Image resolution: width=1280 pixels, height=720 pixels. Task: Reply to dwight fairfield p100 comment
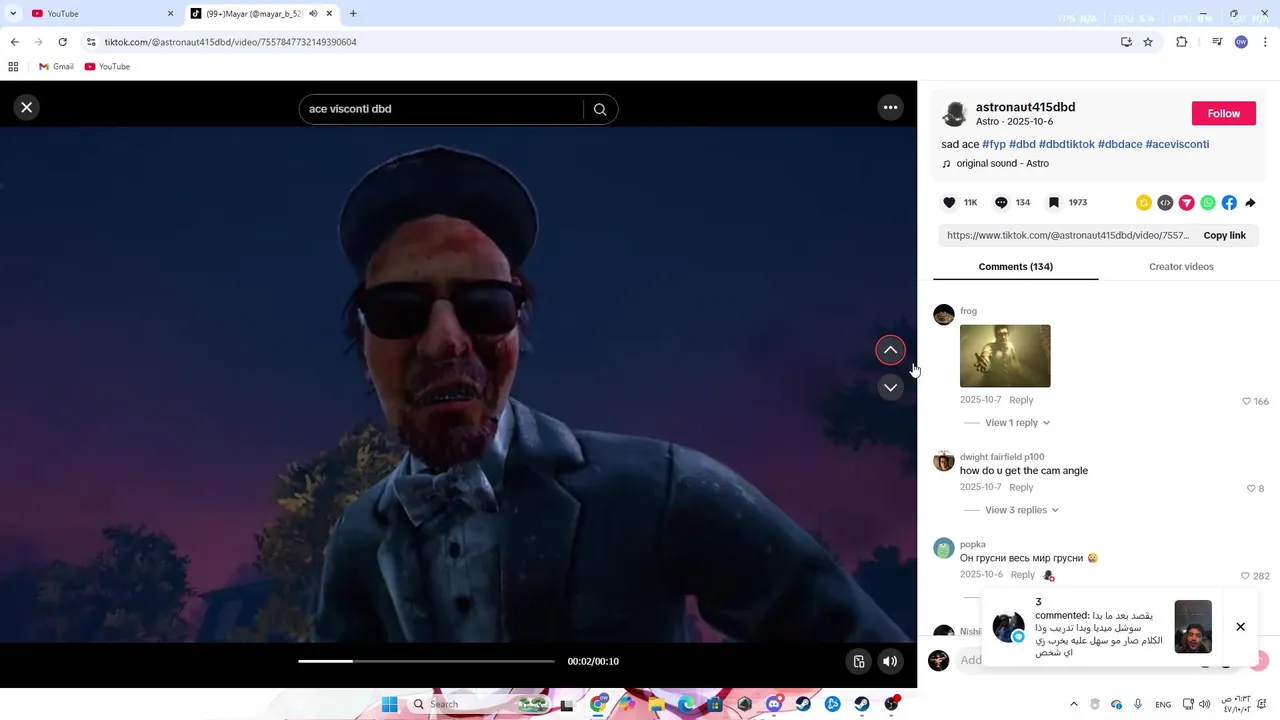click(1021, 487)
